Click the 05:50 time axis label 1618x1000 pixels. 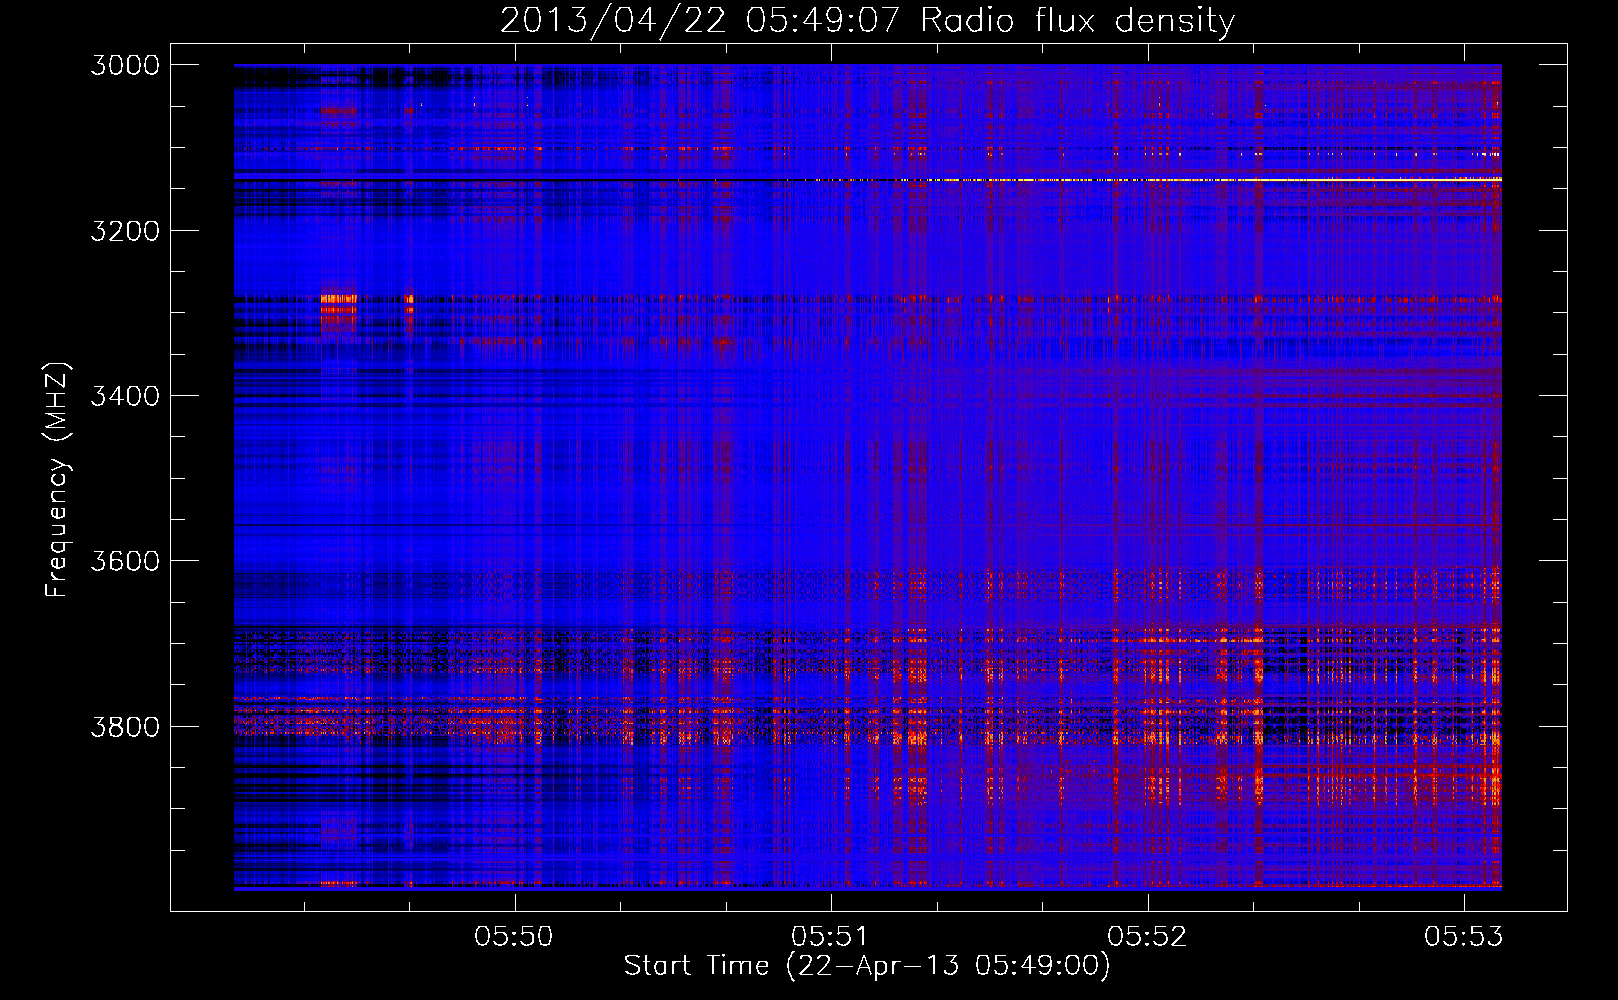514,936
